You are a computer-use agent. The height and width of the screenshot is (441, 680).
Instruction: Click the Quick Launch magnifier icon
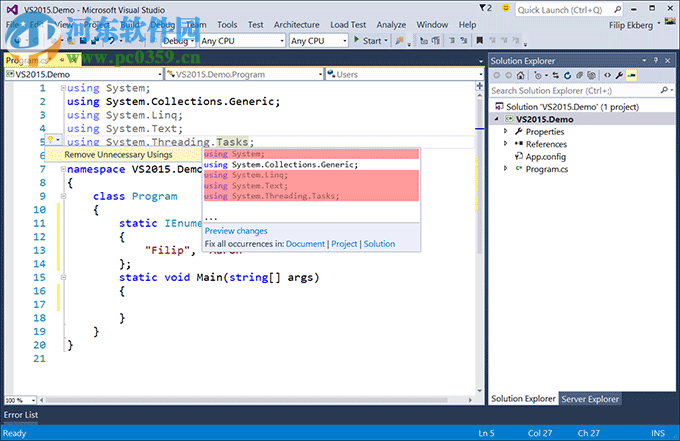pyautogui.click(x=617, y=10)
